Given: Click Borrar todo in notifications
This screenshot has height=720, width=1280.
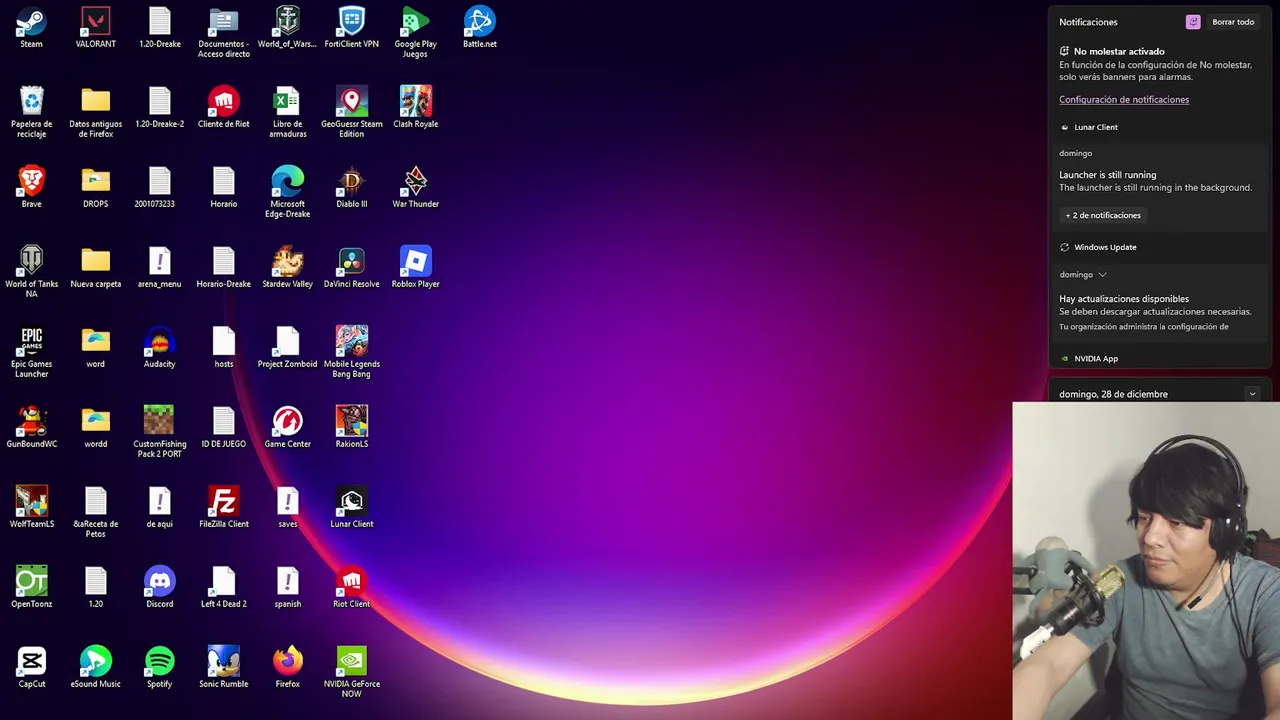Looking at the screenshot, I should tap(1233, 22).
